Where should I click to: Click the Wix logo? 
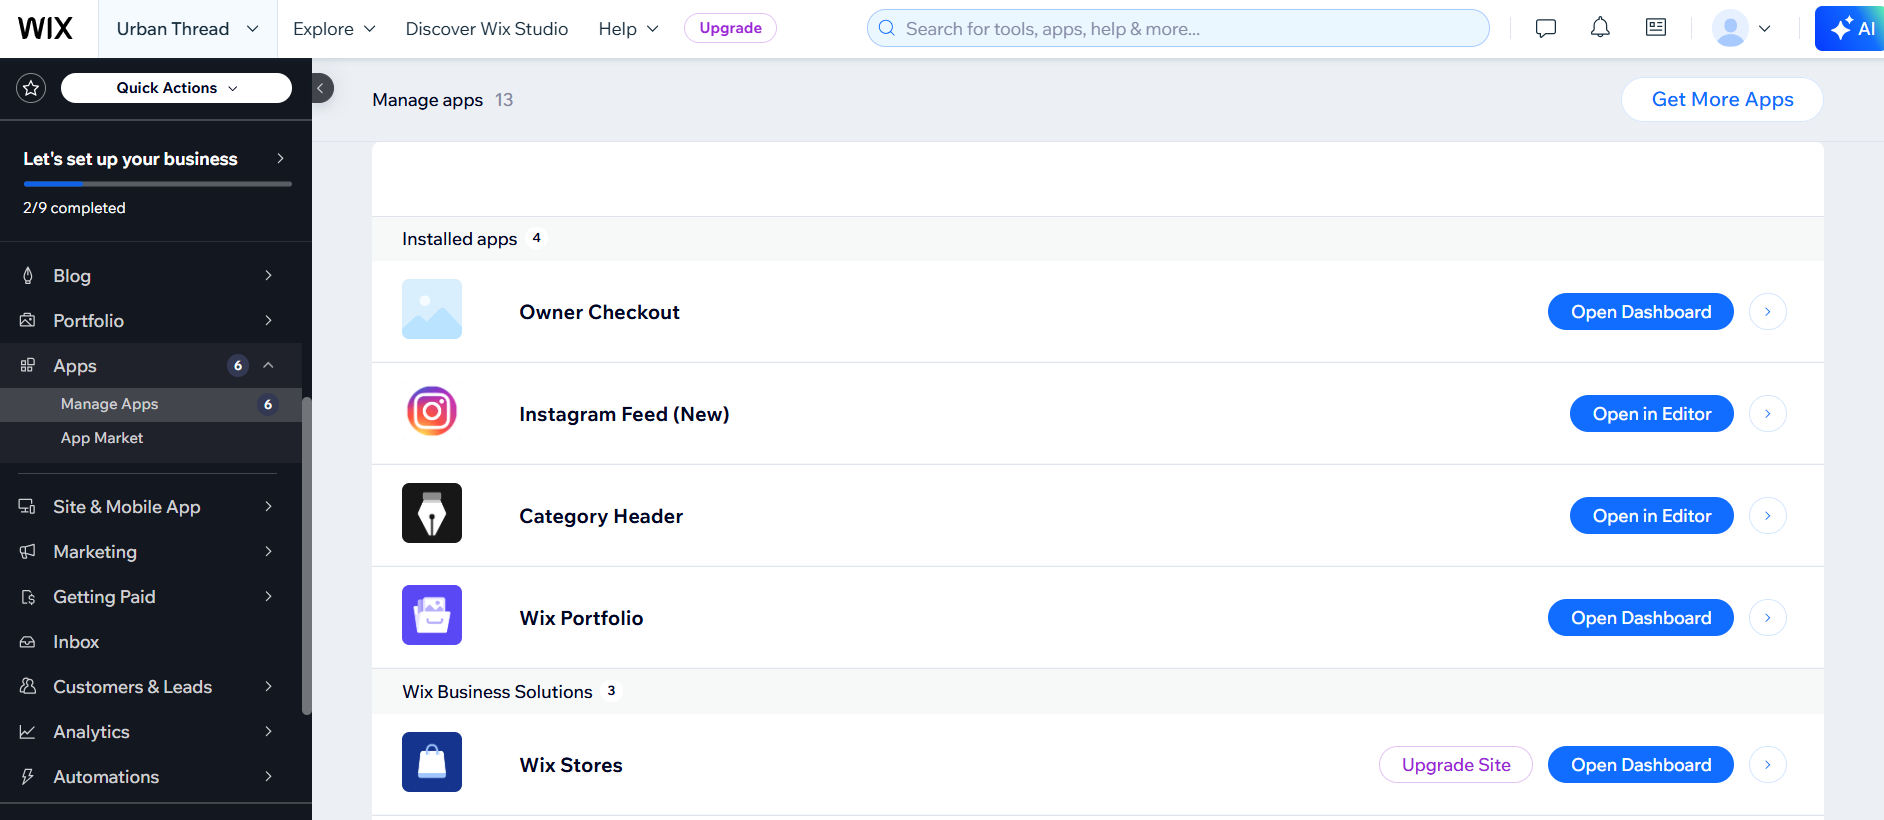tap(45, 28)
